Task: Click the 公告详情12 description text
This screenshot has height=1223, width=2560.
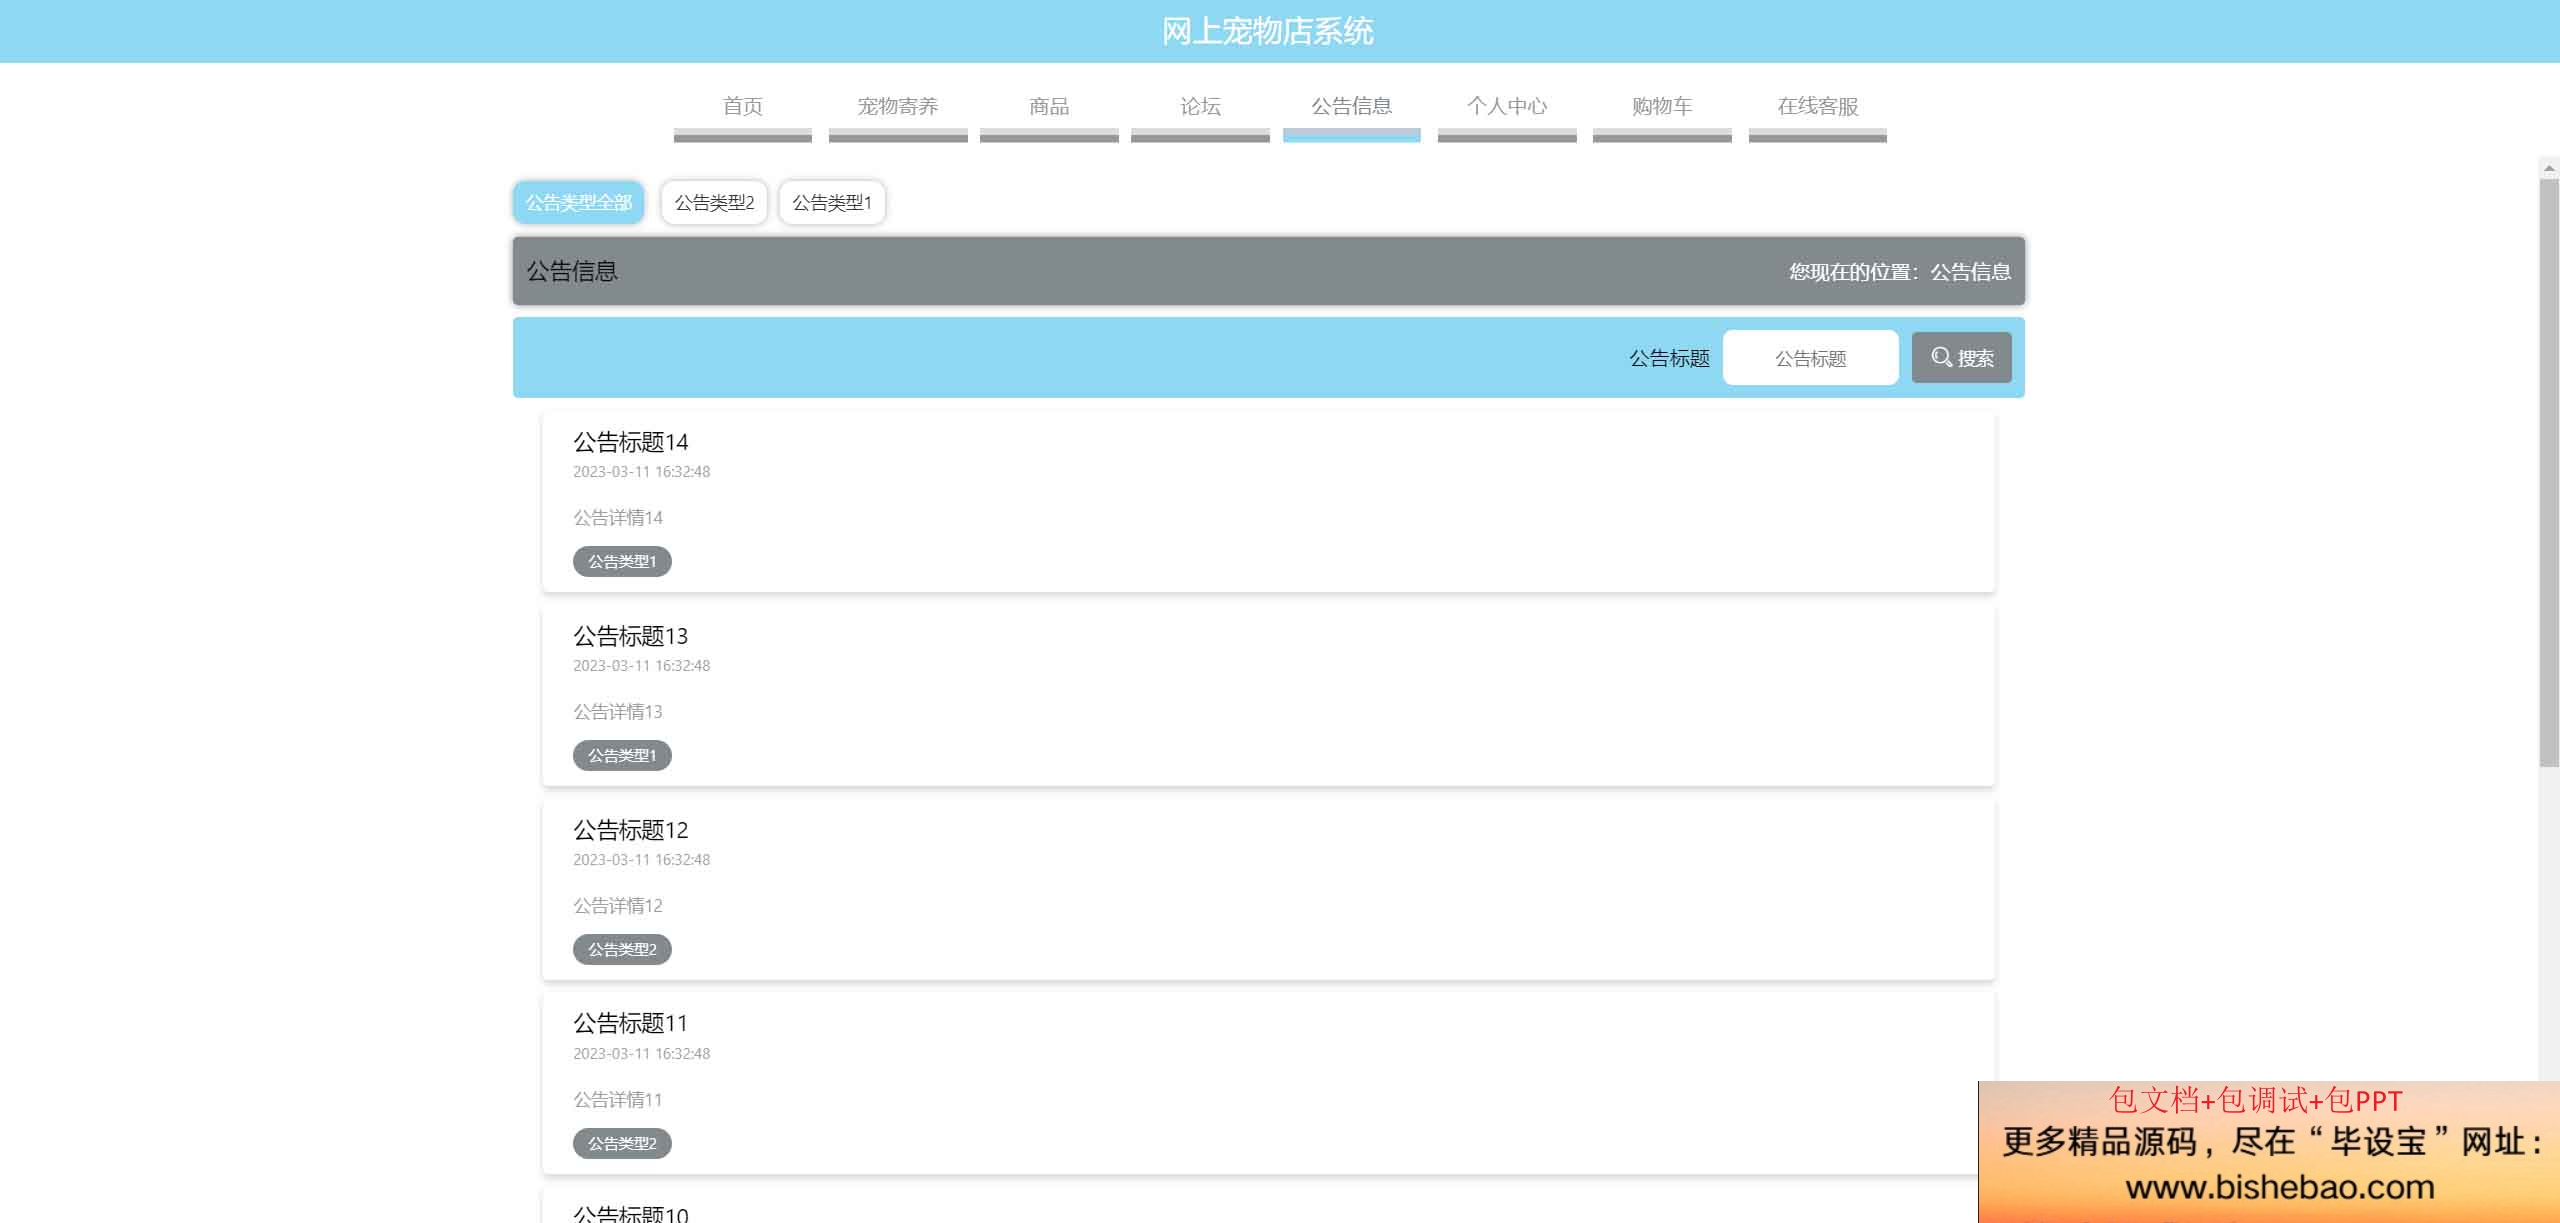Action: point(618,905)
